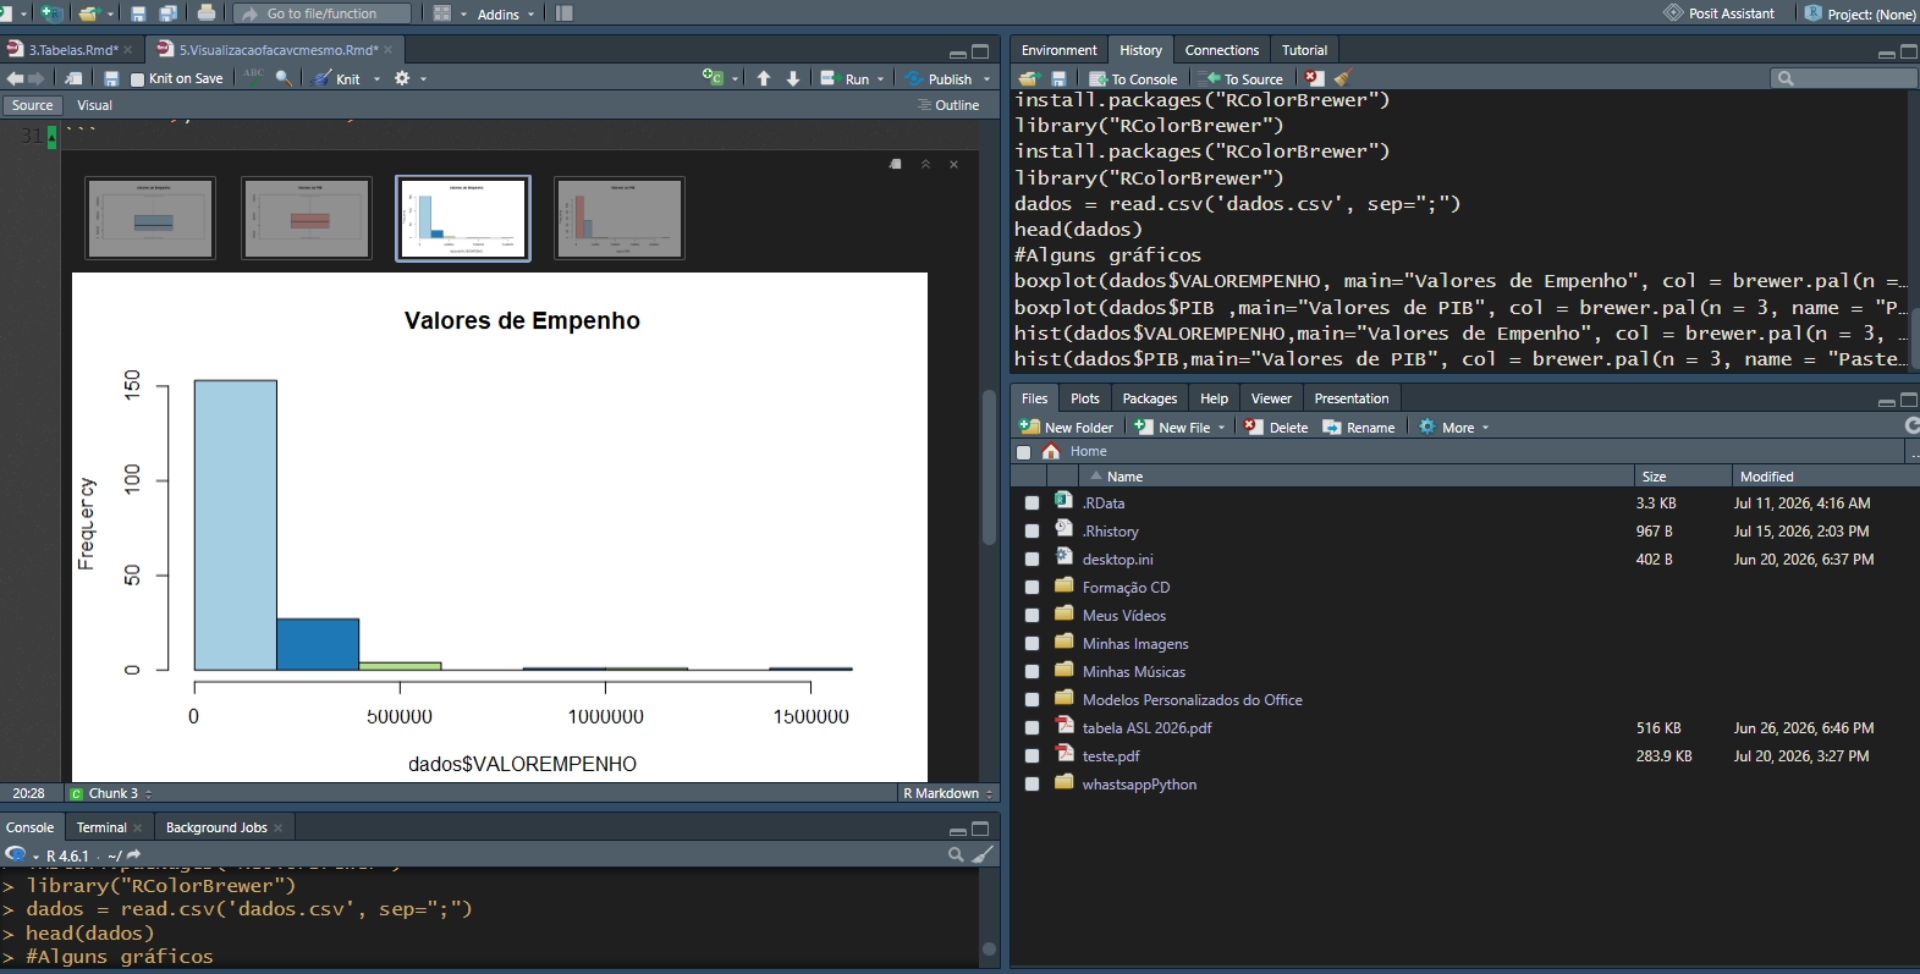Open the Chunk 3 navigation dropdown
Viewport: 1920px width, 974px height.
(111, 793)
